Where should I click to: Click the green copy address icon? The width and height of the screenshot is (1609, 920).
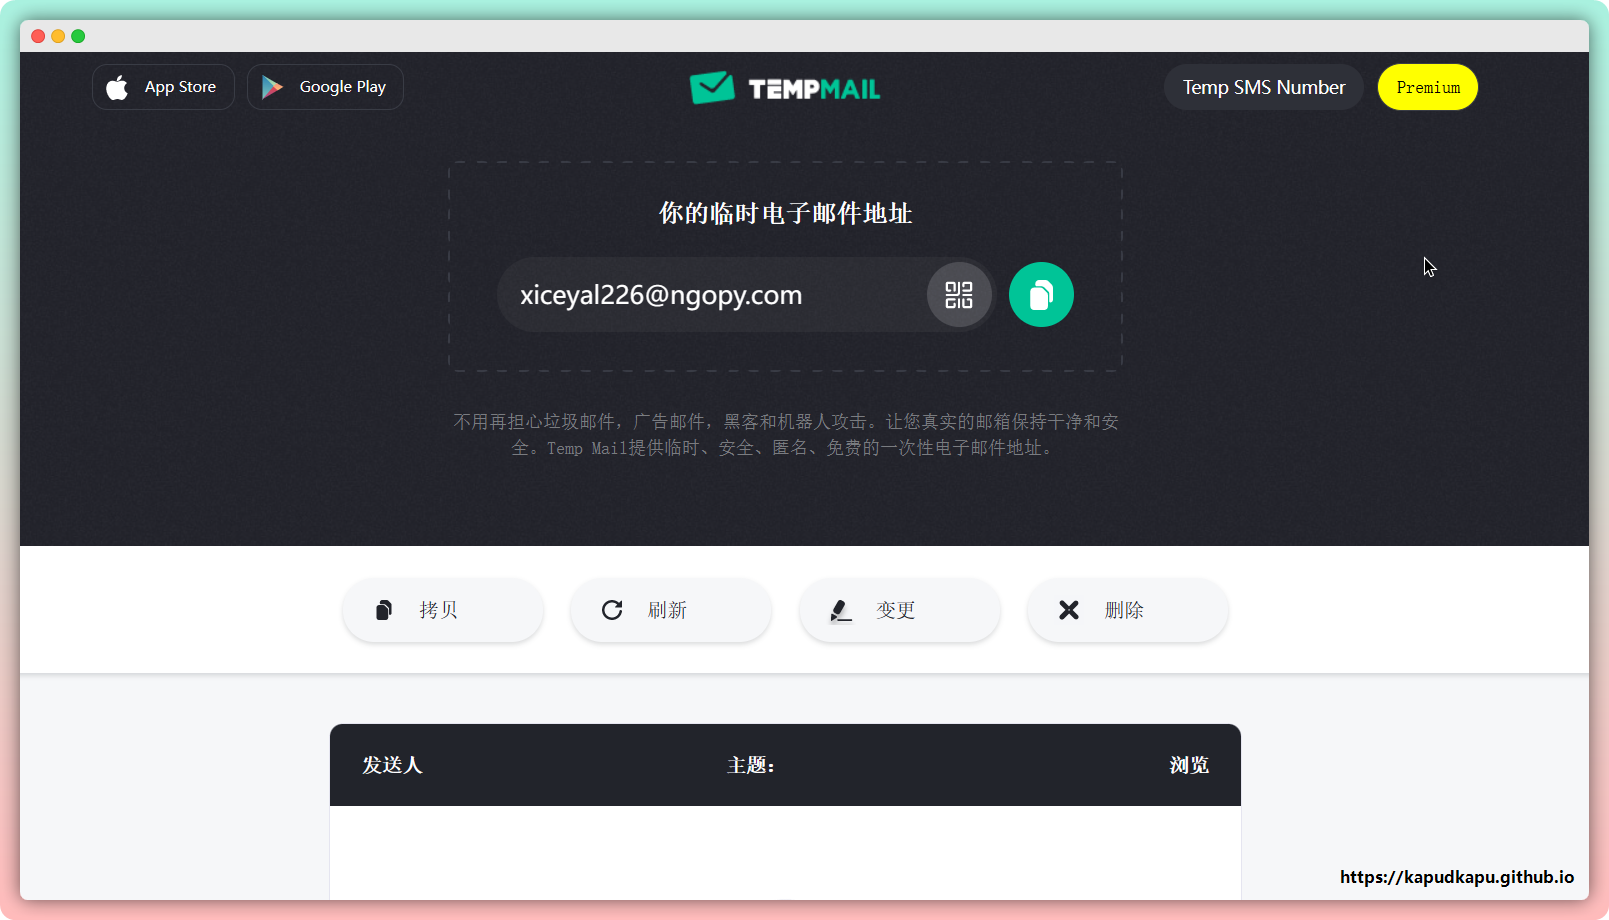point(1041,295)
